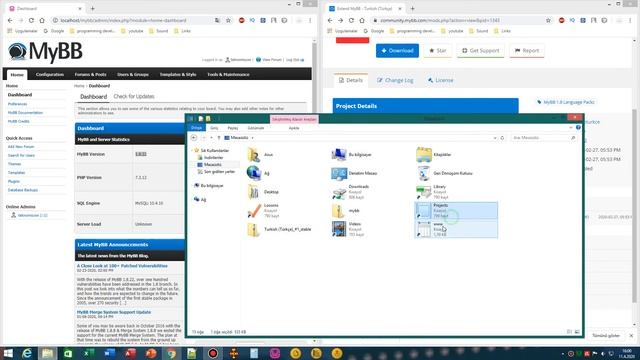Open the mybb folder in File Explorer
This screenshot has width=640, height=360.
click(345, 211)
